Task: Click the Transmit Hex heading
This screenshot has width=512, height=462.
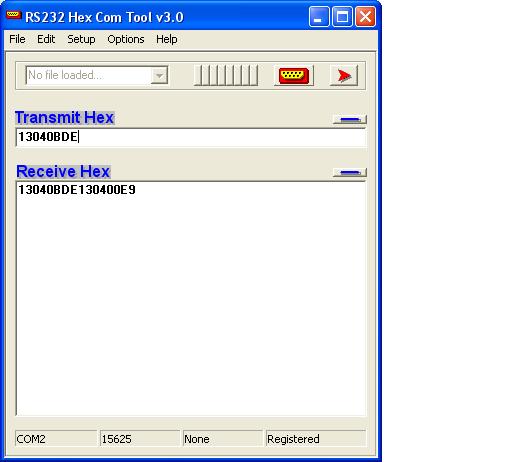Action: [x=65, y=117]
